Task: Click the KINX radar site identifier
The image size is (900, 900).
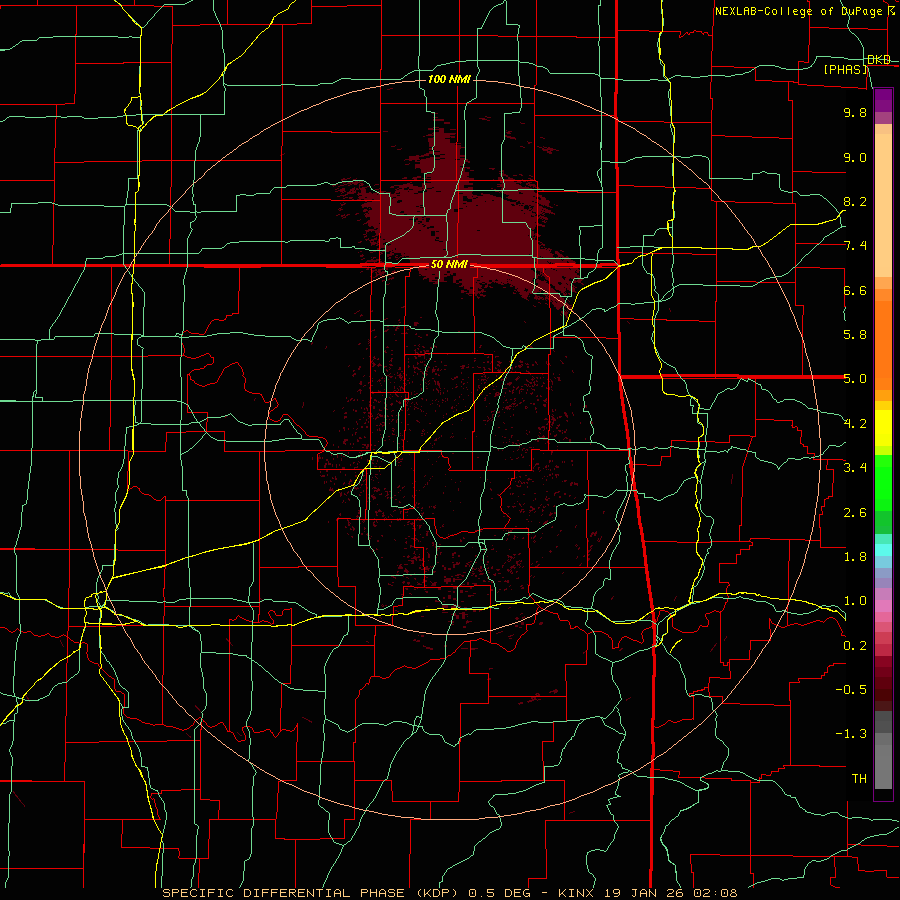Action: (578, 893)
